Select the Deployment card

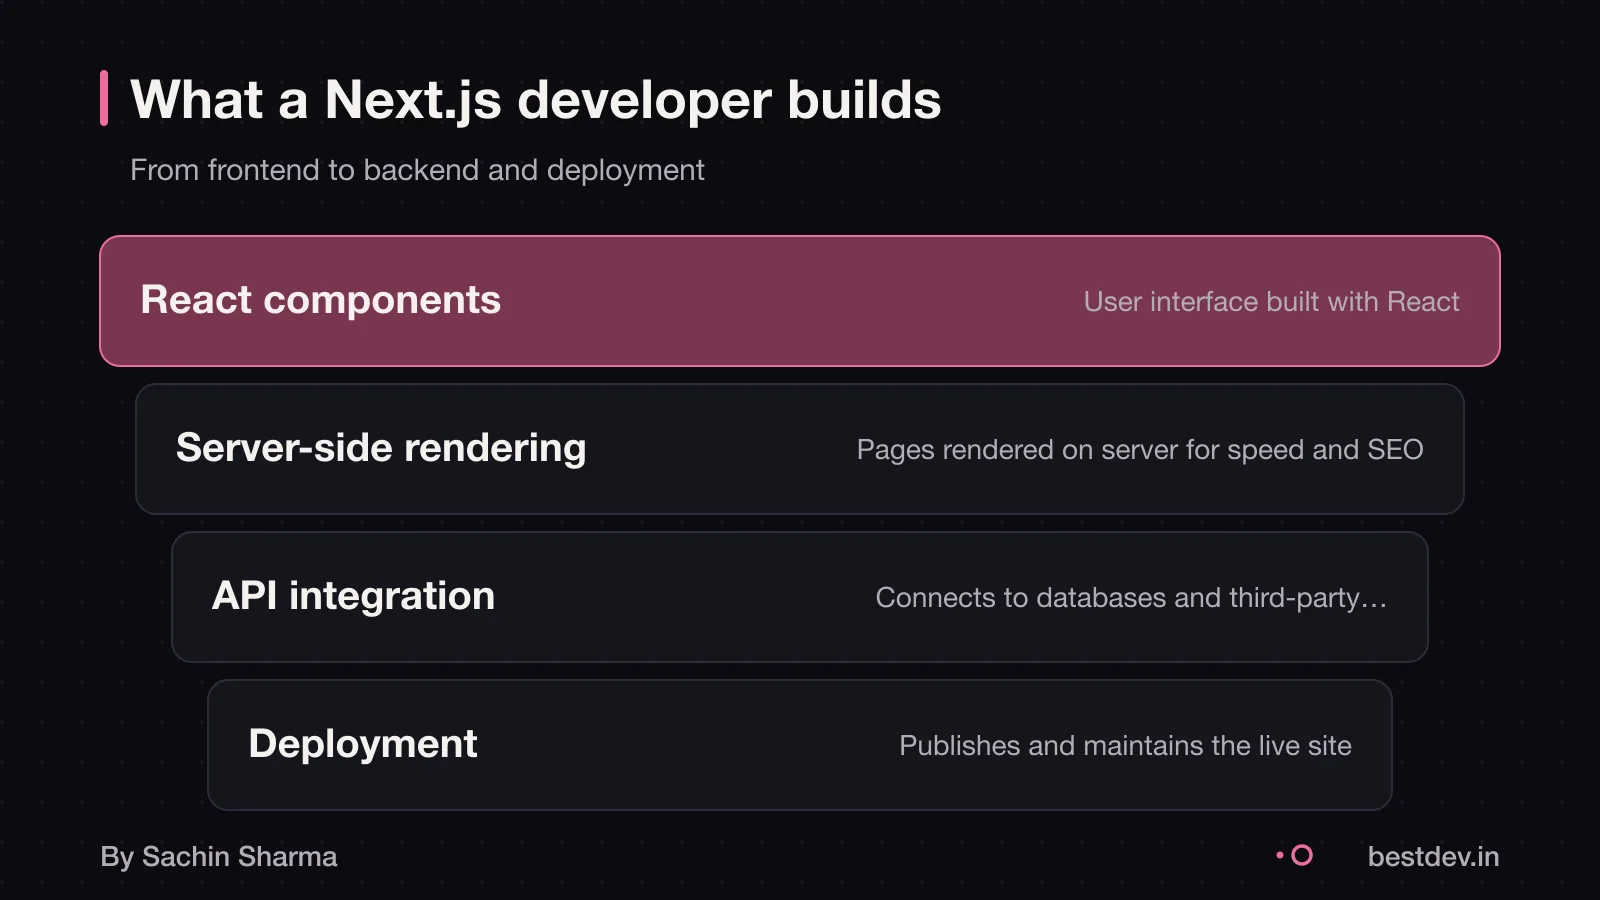800,745
